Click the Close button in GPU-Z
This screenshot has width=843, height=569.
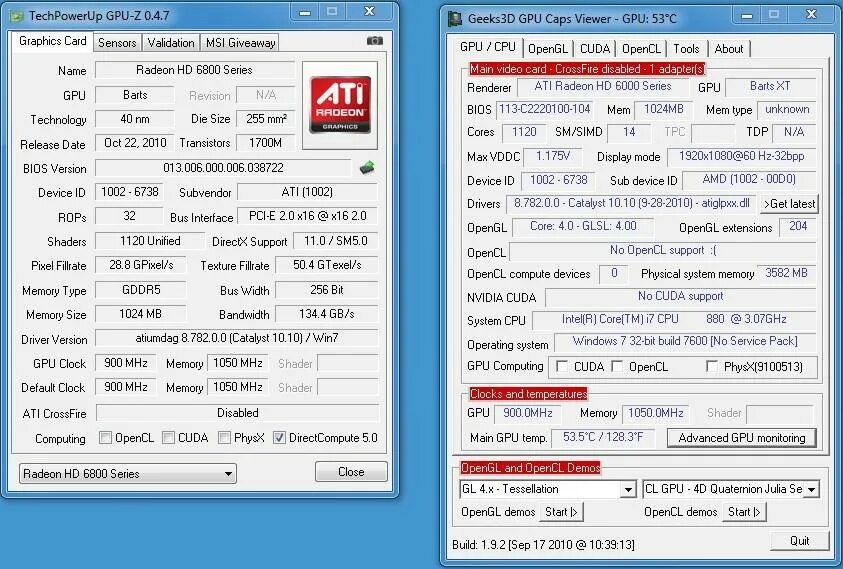click(351, 472)
